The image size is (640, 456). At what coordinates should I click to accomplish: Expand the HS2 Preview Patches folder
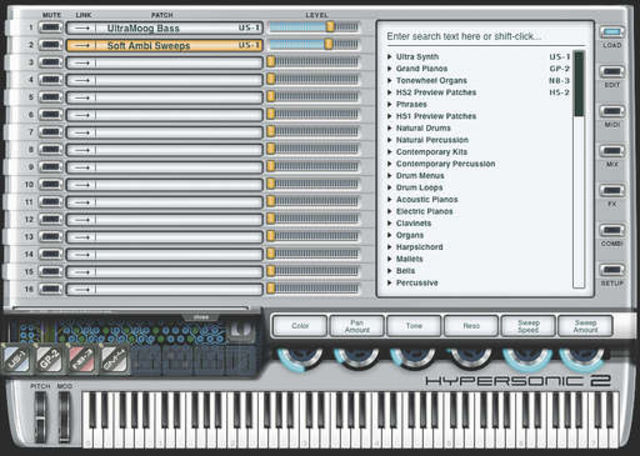click(390, 92)
